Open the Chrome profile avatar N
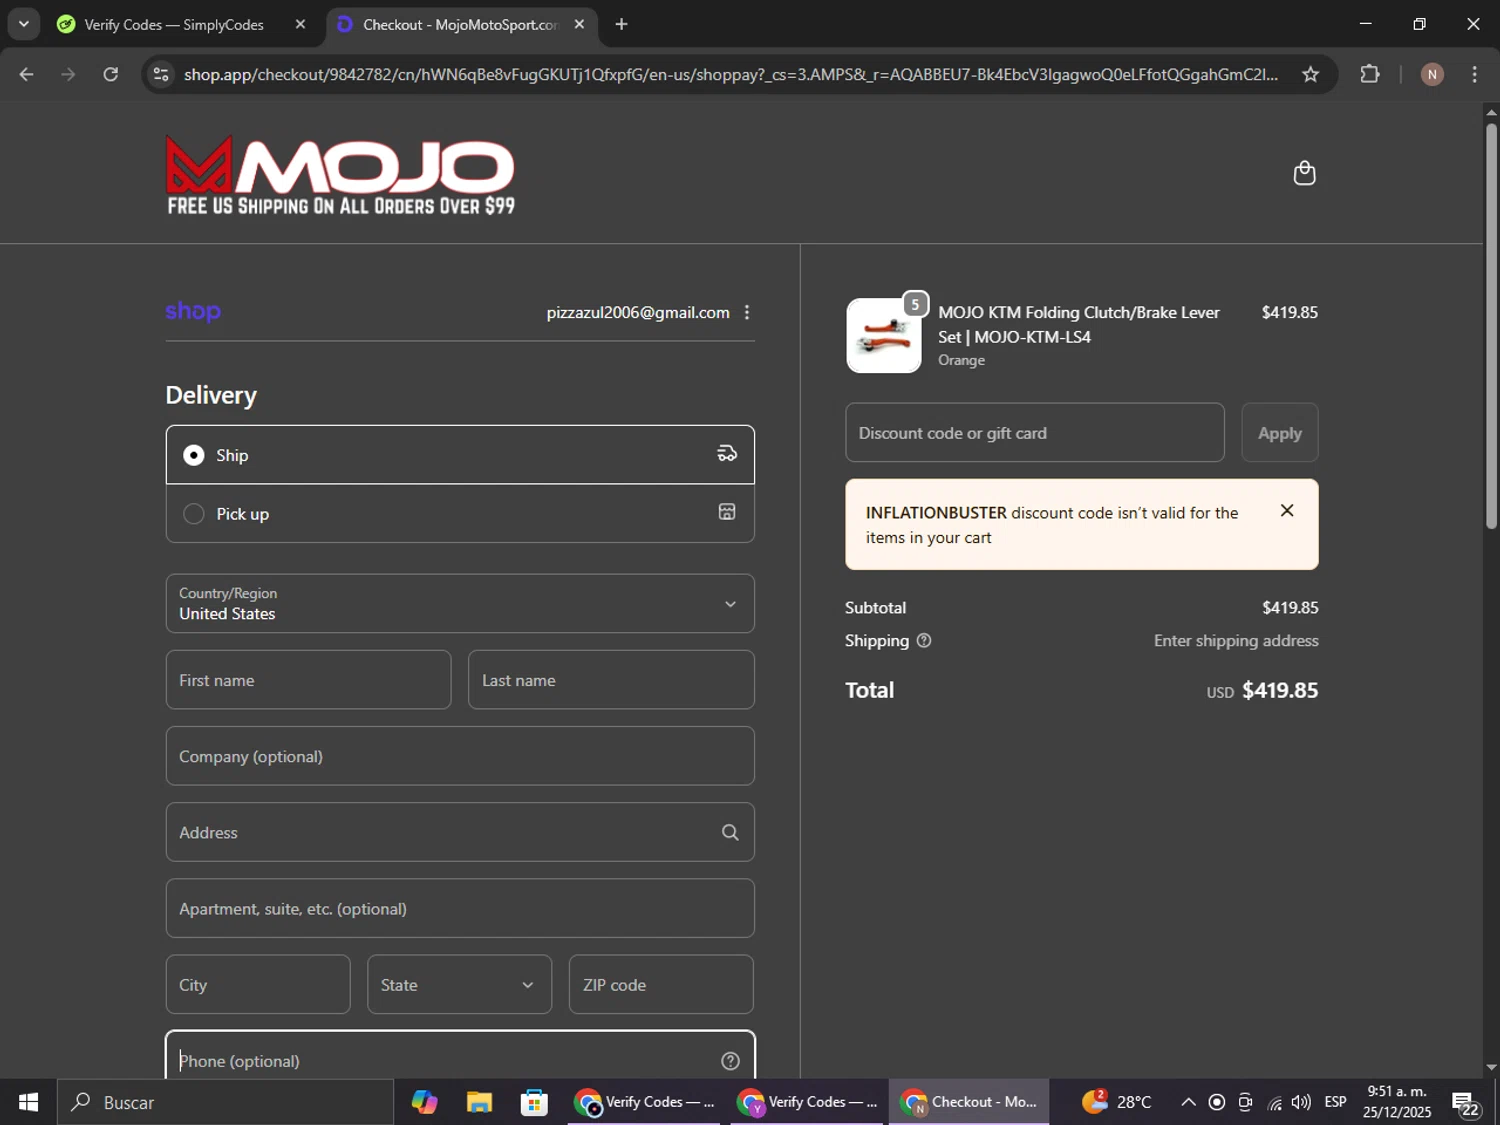 [1432, 74]
